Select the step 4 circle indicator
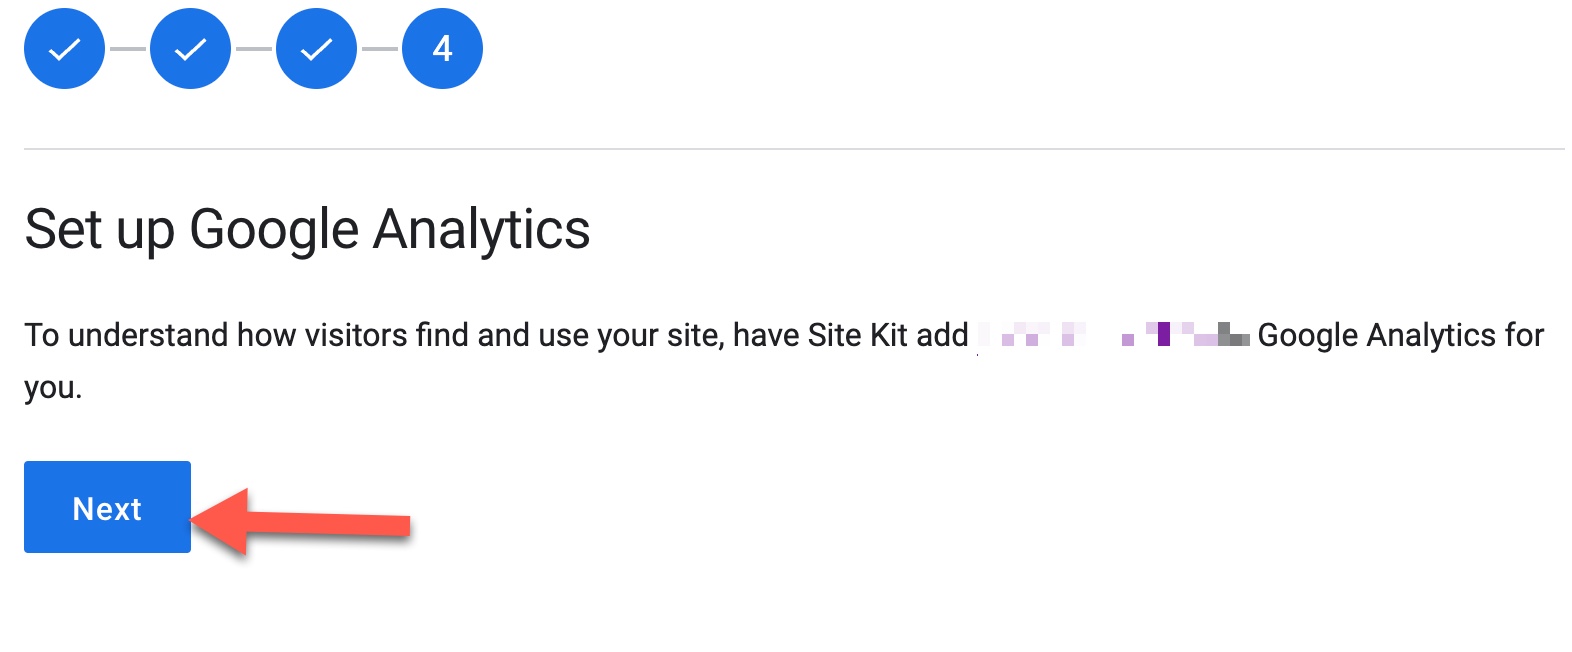Screen dimensions: 1572x652 (442, 48)
